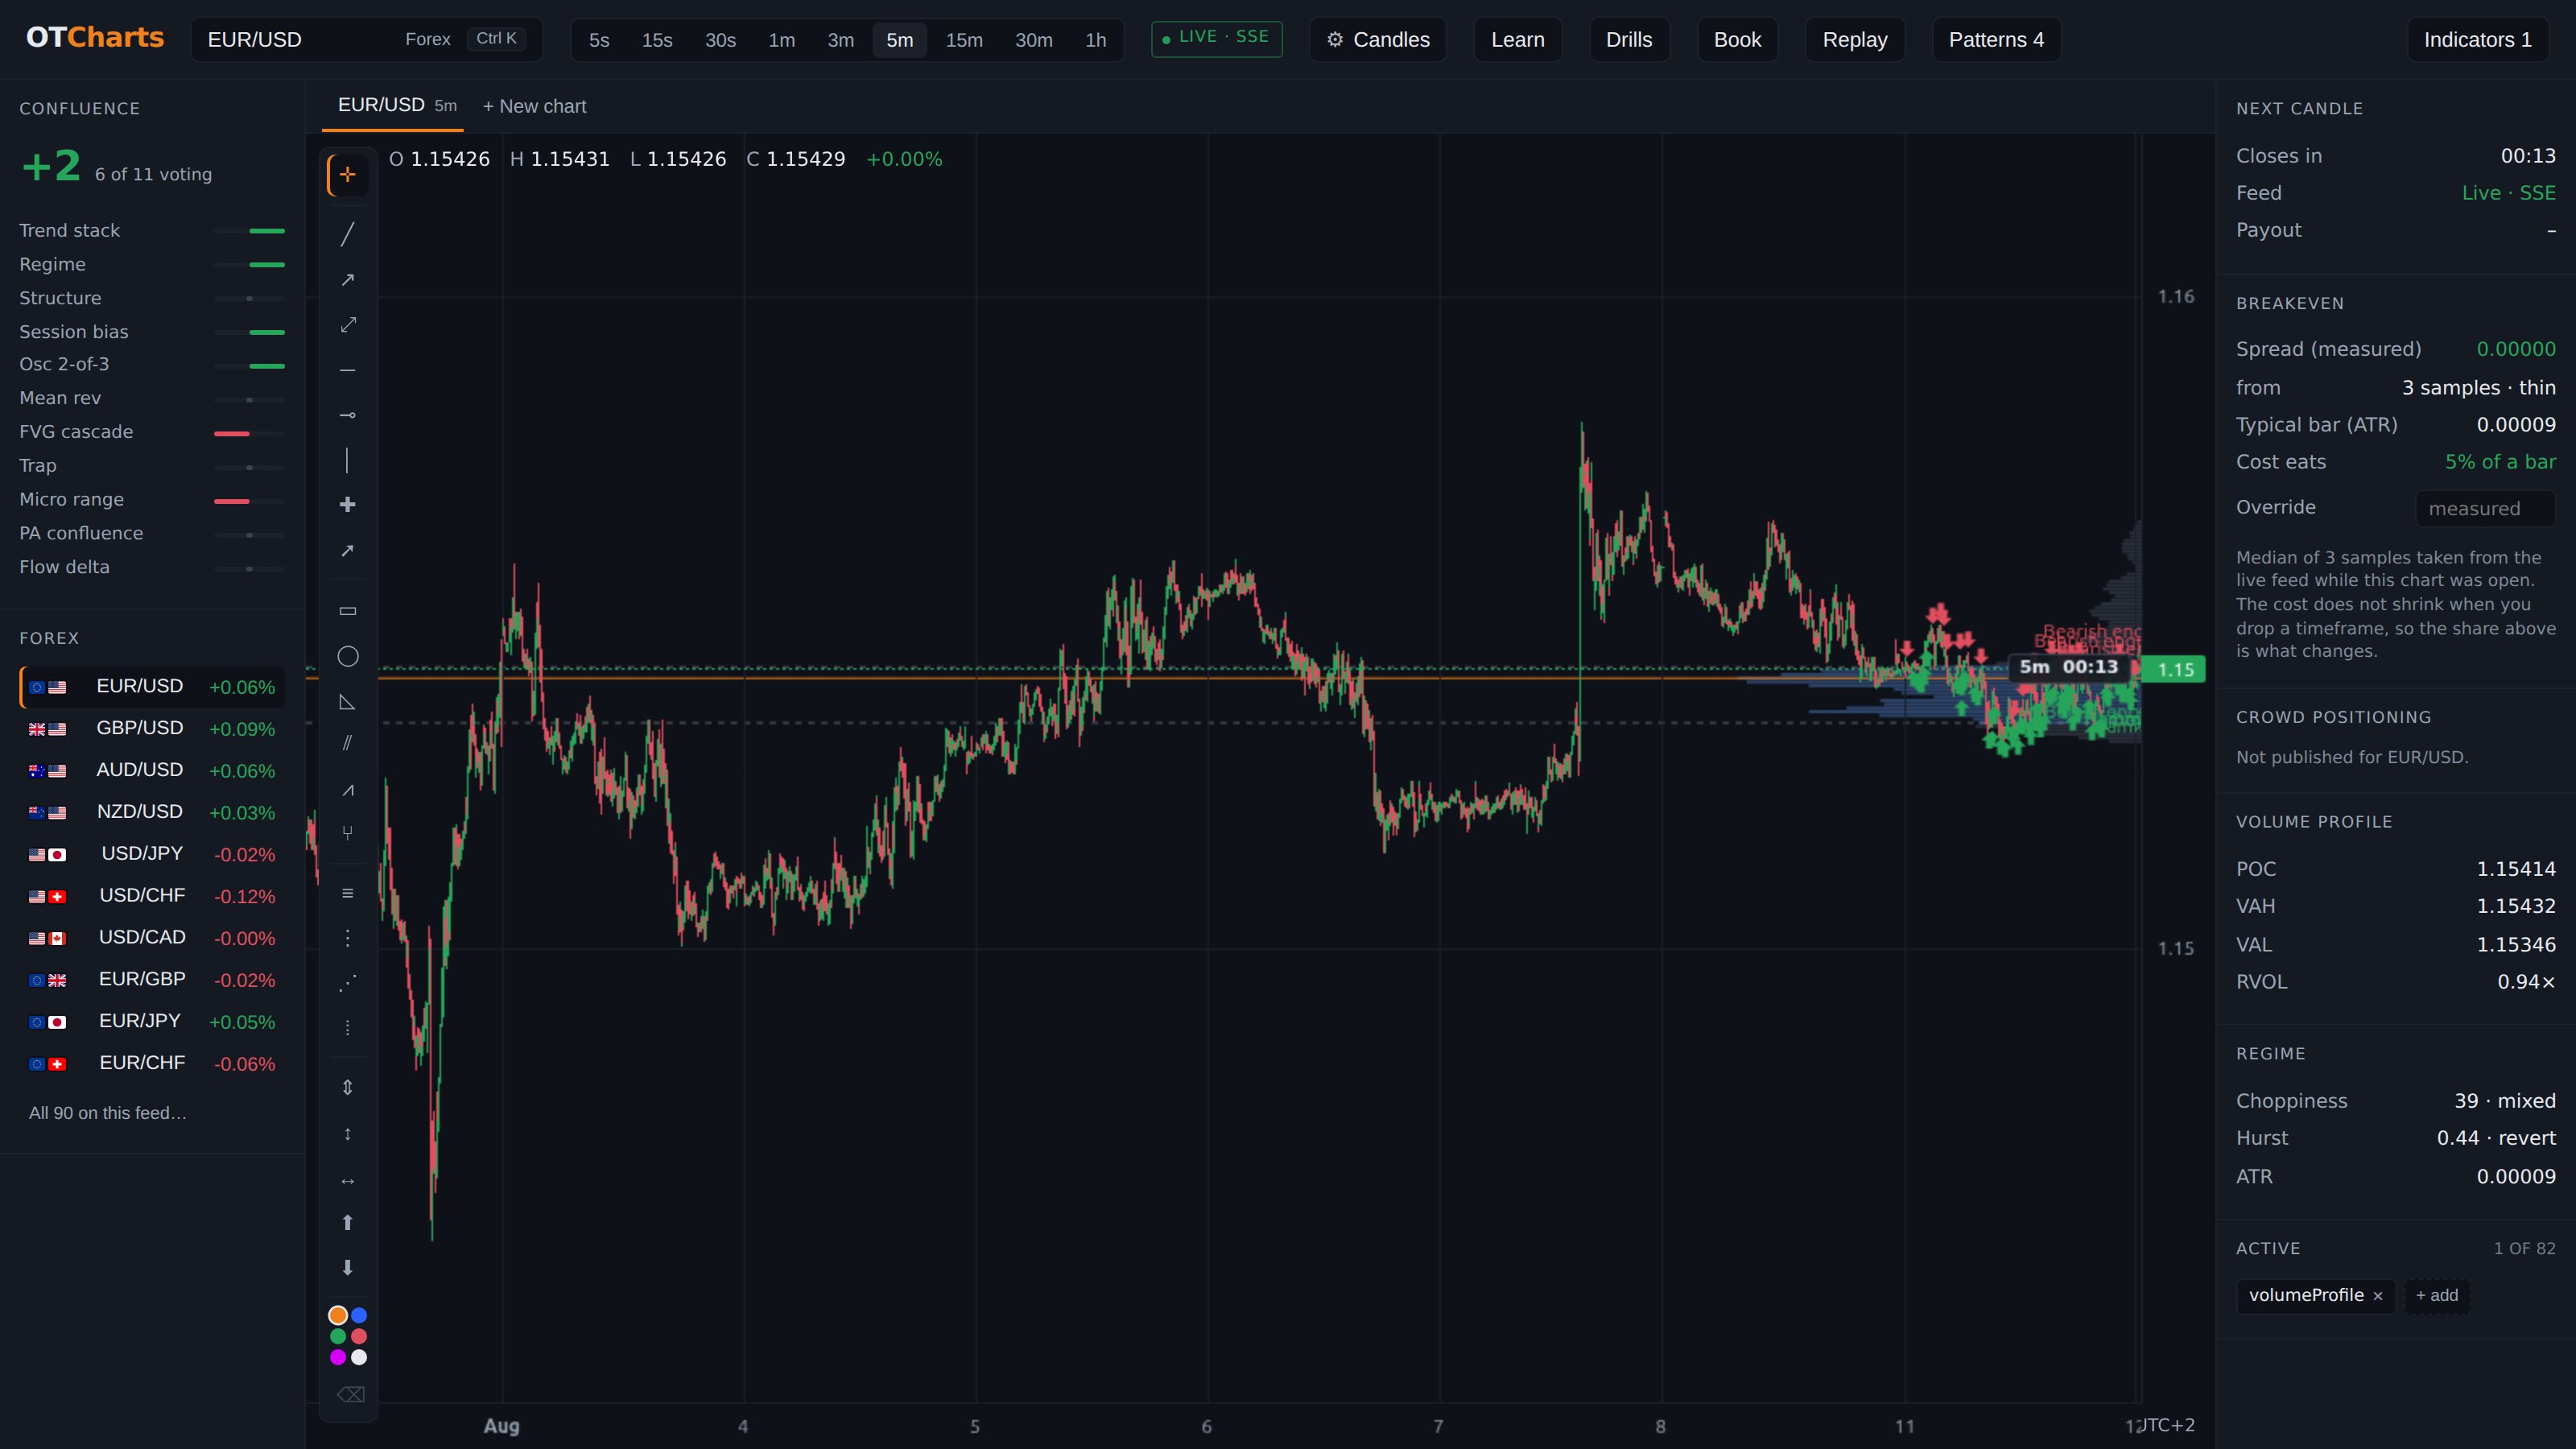Select the pitchfork drawing tool
The height and width of the screenshot is (1449, 2576).
[x=347, y=833]
